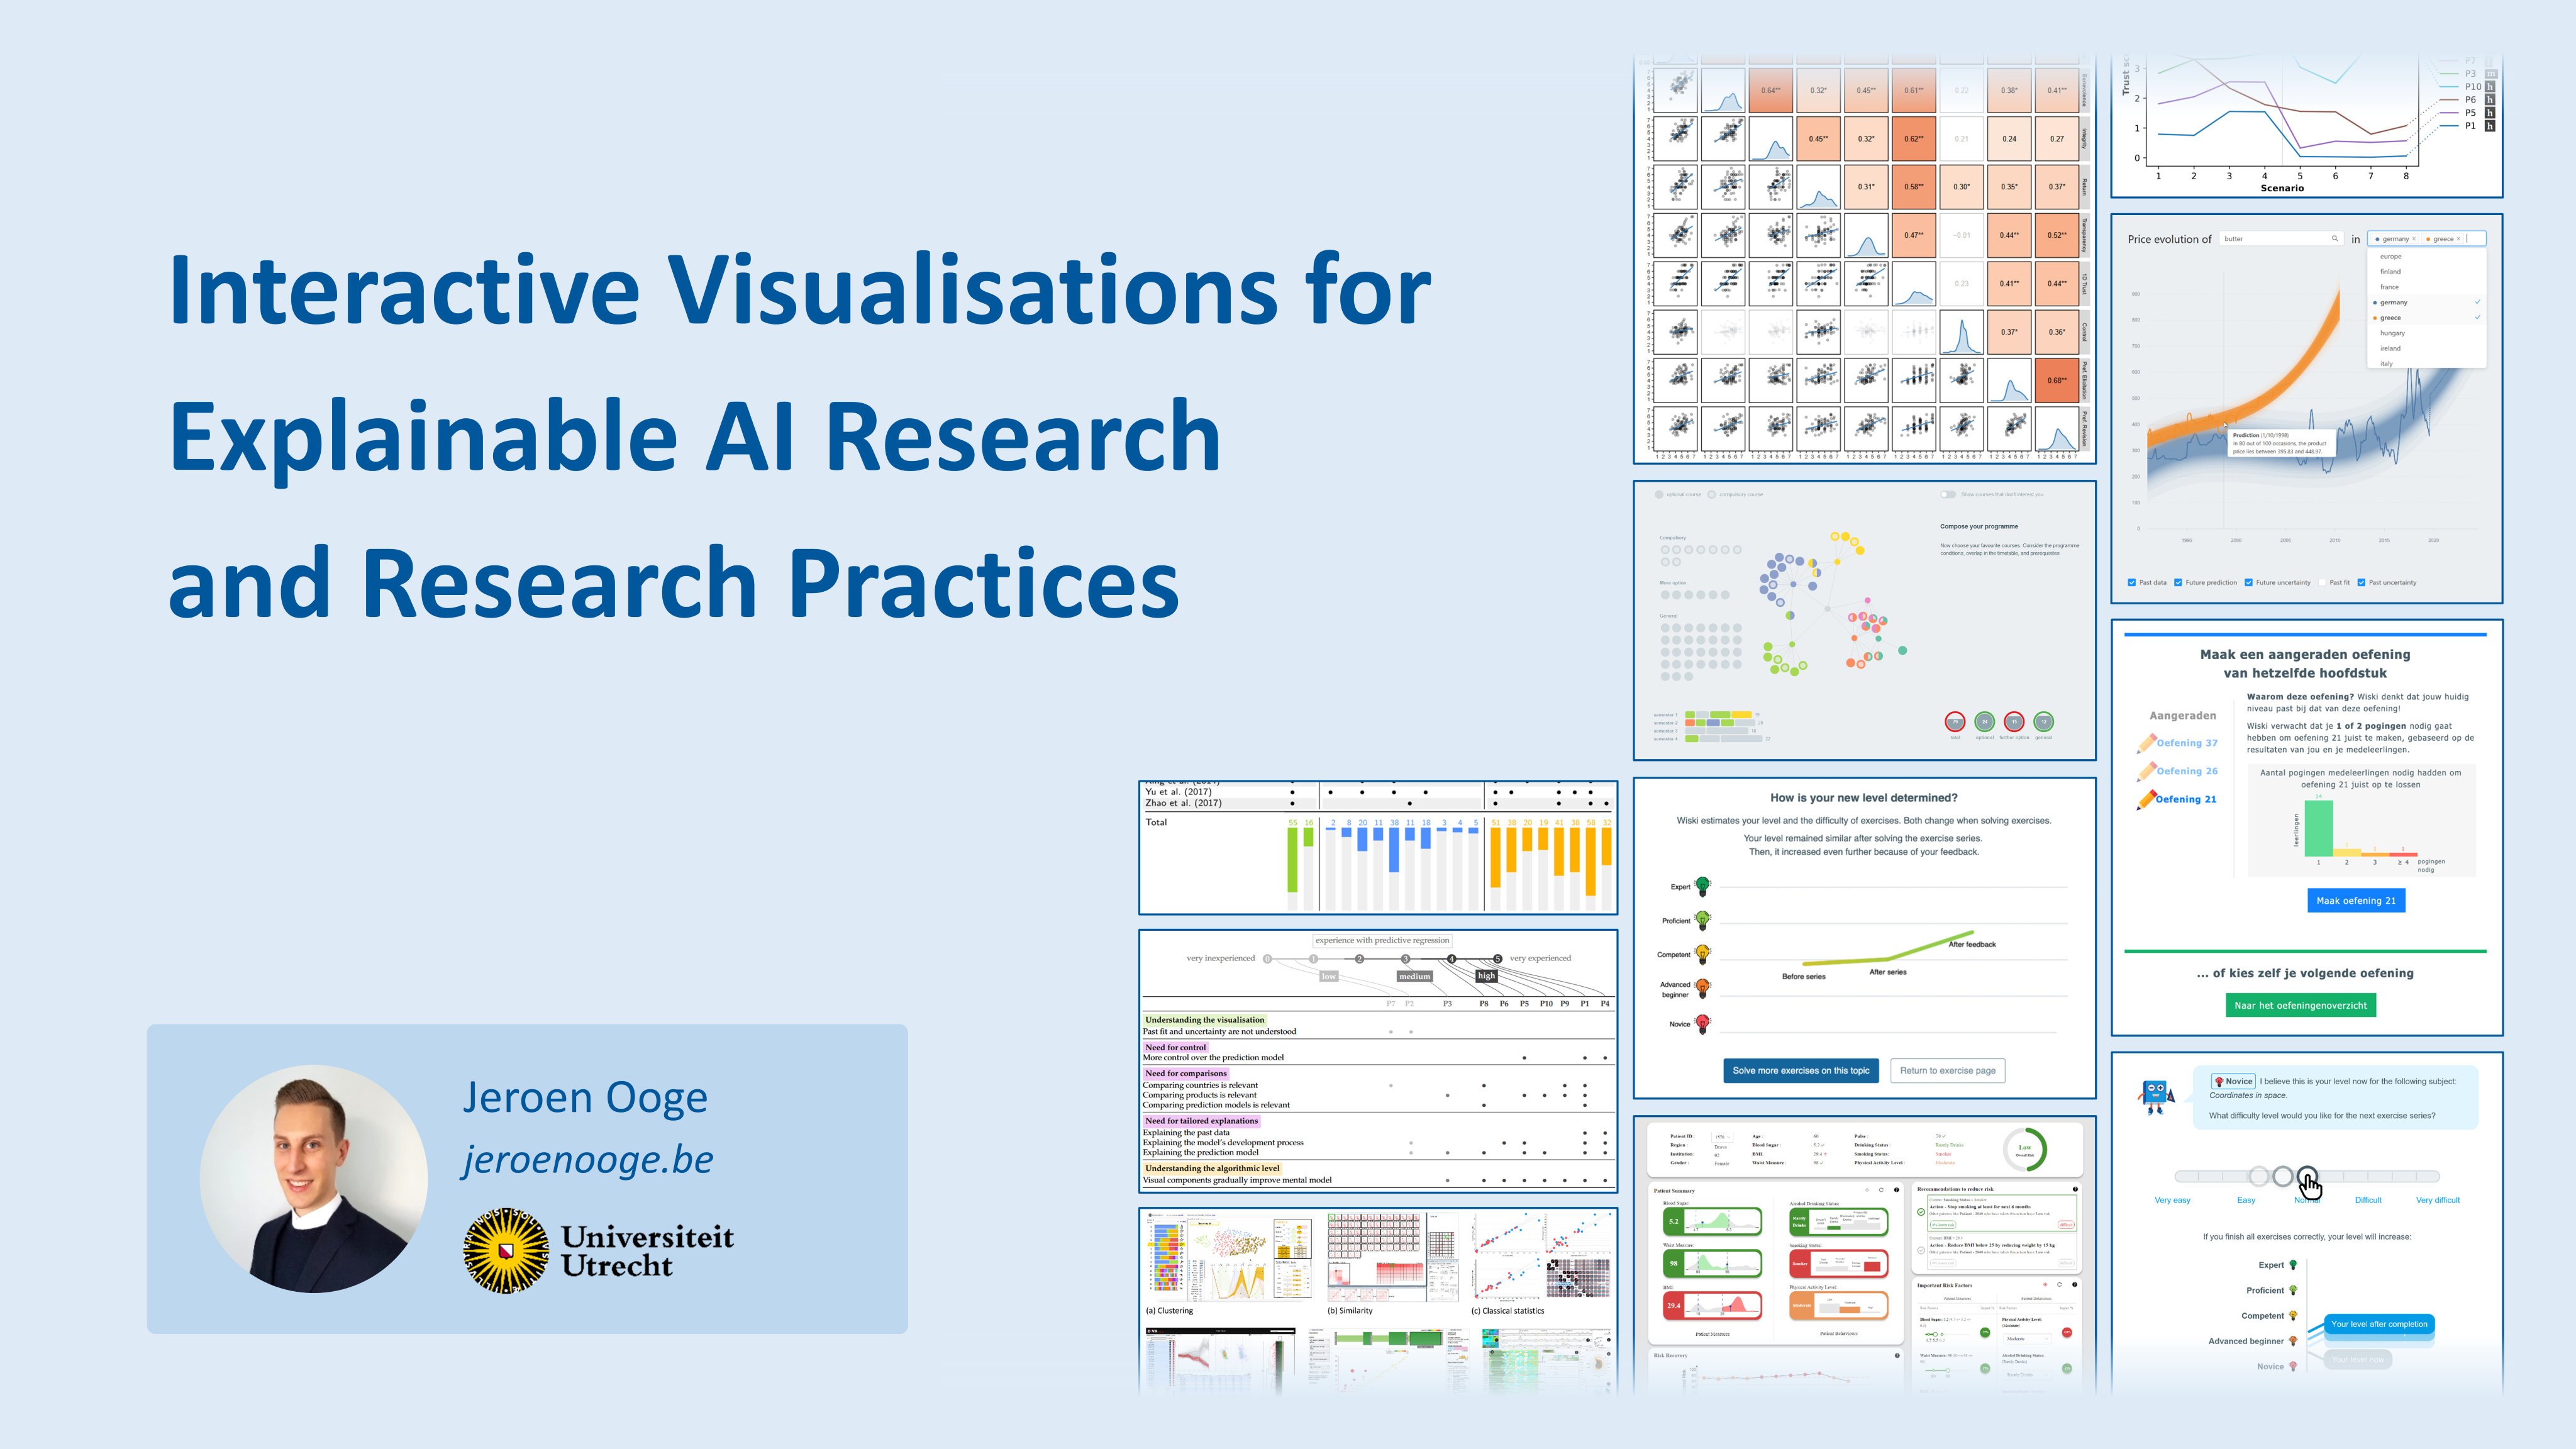The image size is (2576, 1449).
Task: Toggle Future predictions visibility option
Action: coord(2178,582)
